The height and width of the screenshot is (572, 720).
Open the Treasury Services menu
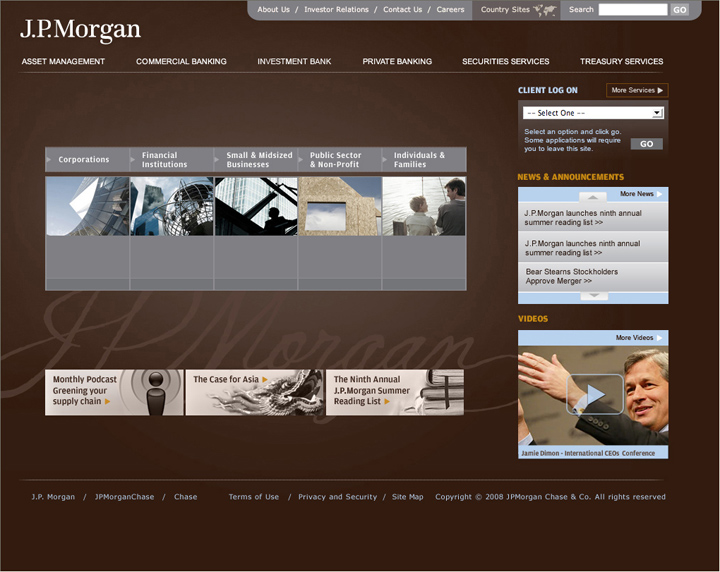pyautogui.click(x=621, y=62)
